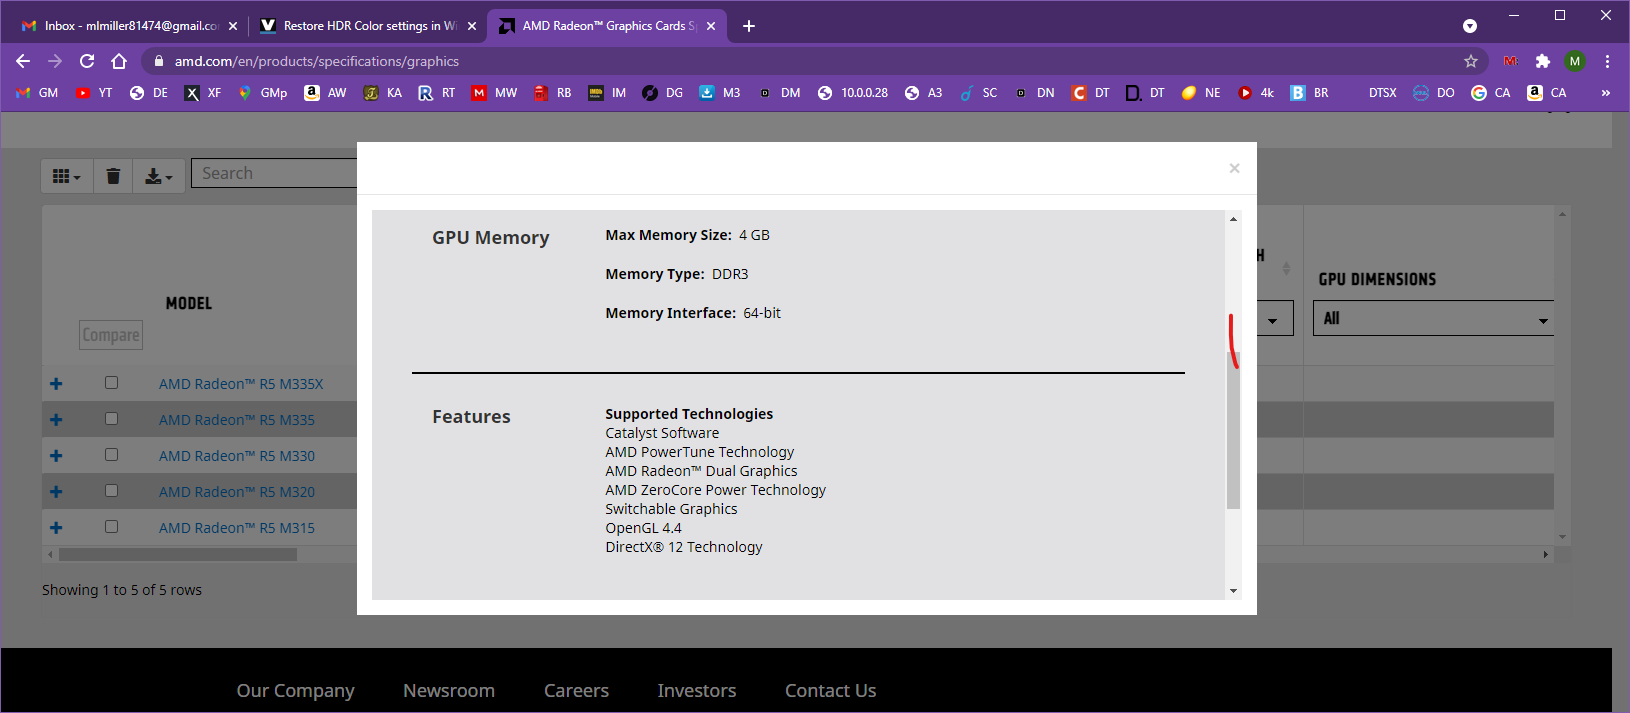Image resolution: width=1630 pixels, height=713 pixels.
Task: Expand row for AMD Radeon R5 M330
Action: click(x=56, y=456)
